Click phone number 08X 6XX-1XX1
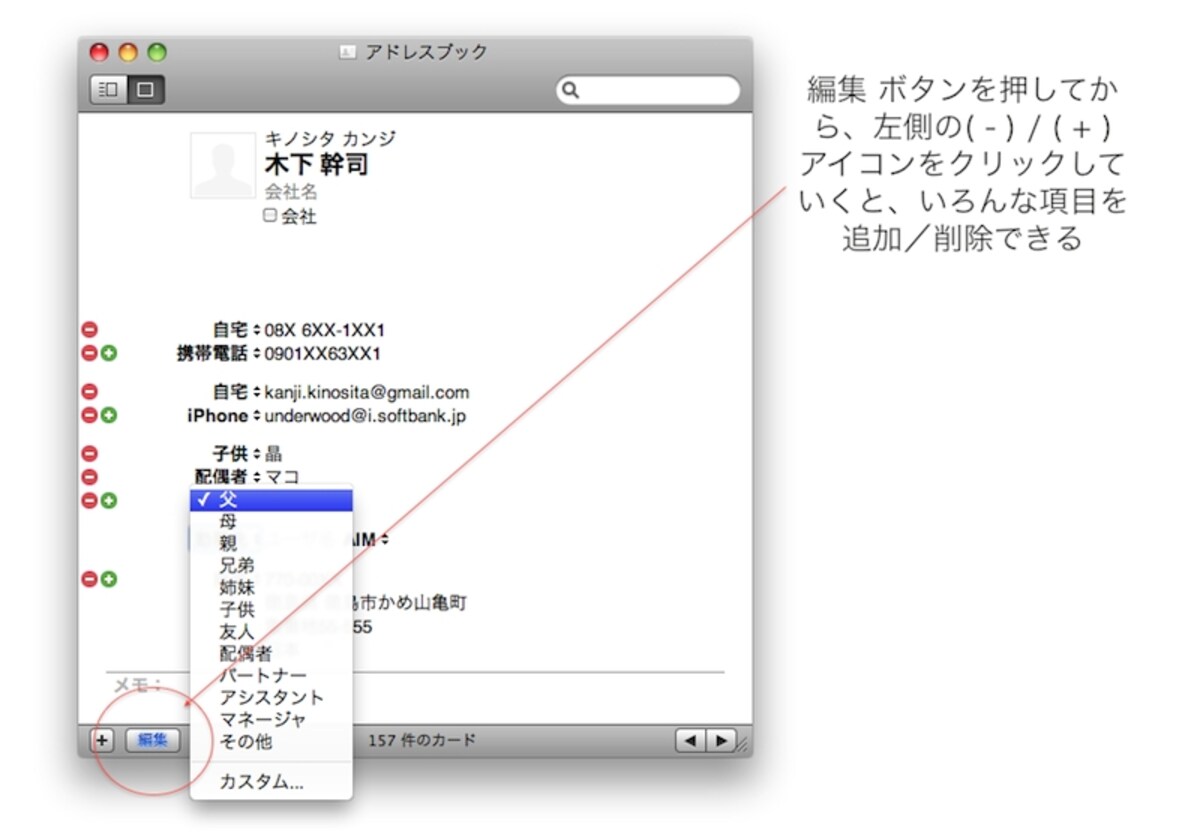 click(325, 330)
